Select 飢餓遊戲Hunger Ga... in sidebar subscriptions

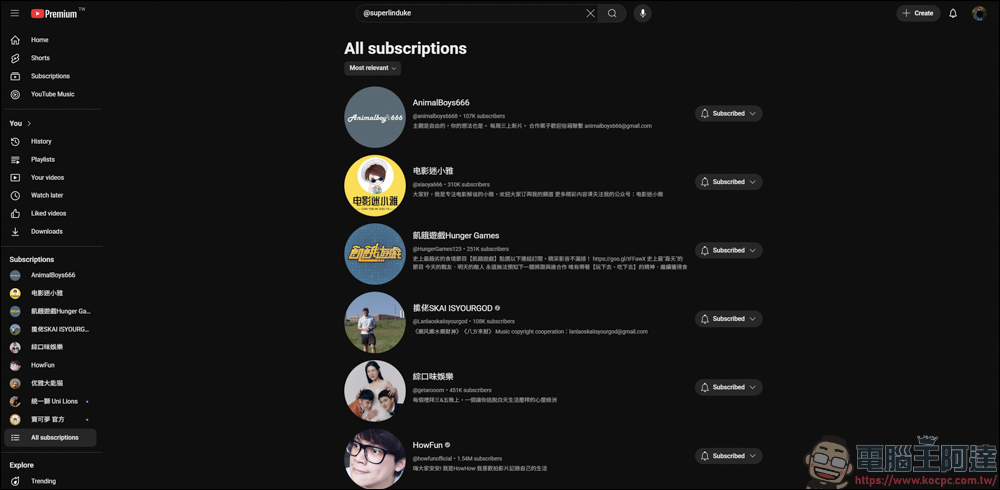pos(50,311)
